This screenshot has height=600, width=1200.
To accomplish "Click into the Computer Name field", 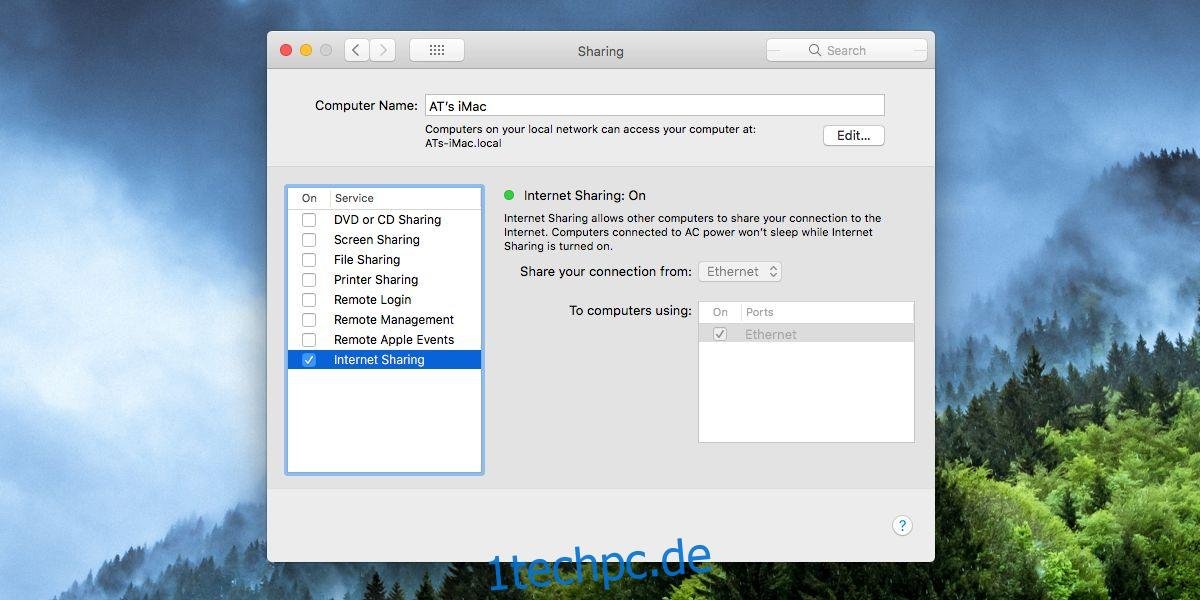I will click(x=655, y=105).
